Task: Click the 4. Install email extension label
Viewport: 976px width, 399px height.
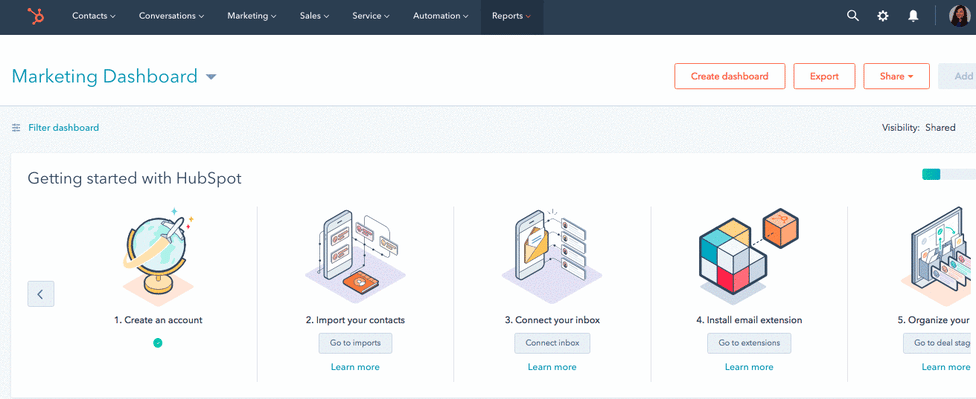Action: tap(749, 320)
